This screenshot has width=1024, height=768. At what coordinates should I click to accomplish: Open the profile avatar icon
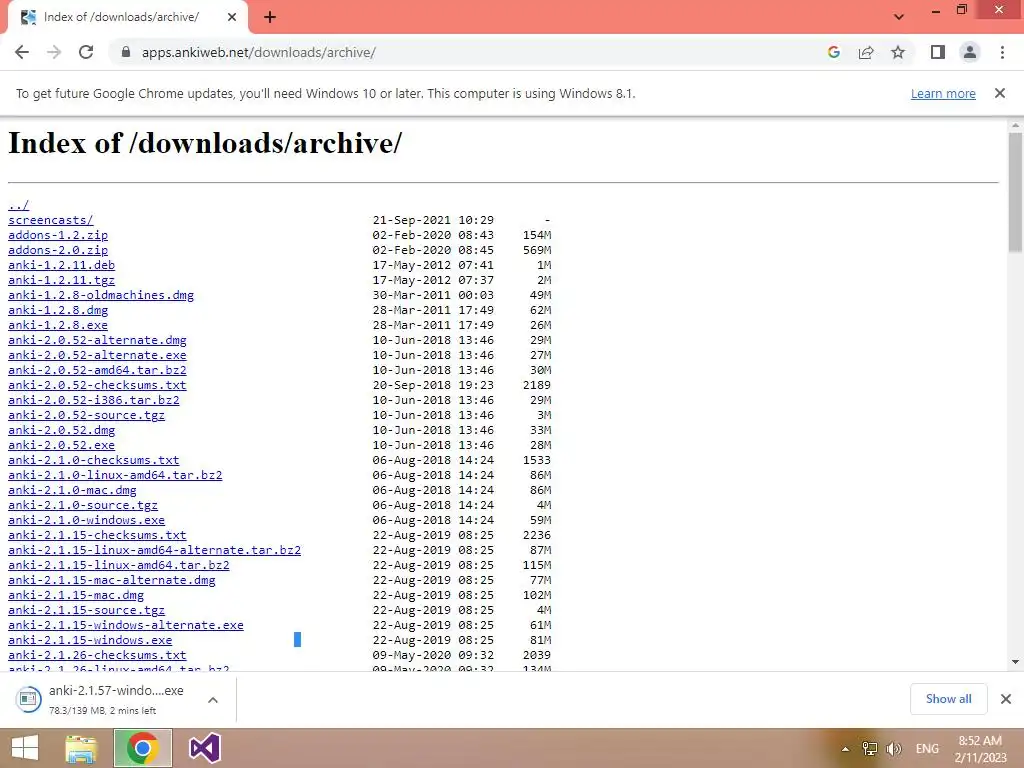(x=970, y=52)
